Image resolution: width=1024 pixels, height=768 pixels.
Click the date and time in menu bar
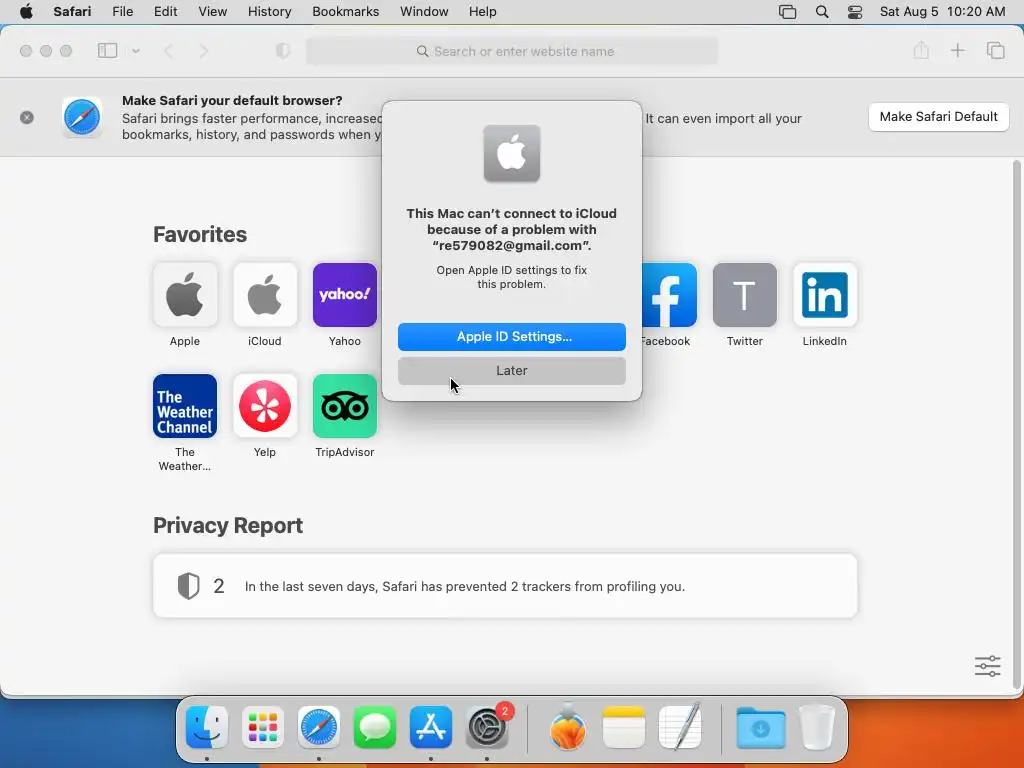(x=942, y=11)
